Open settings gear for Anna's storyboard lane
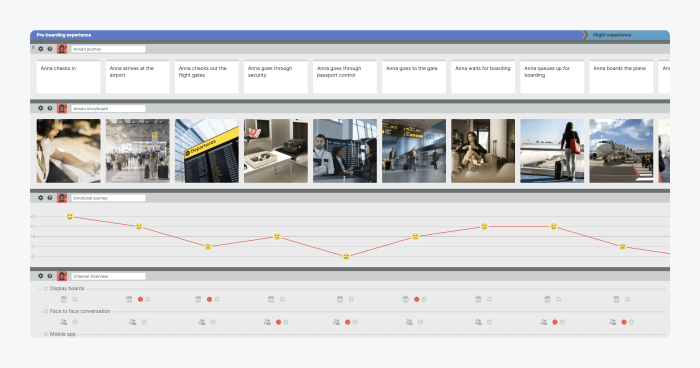The image size is (700, 368). pos(41,108)
